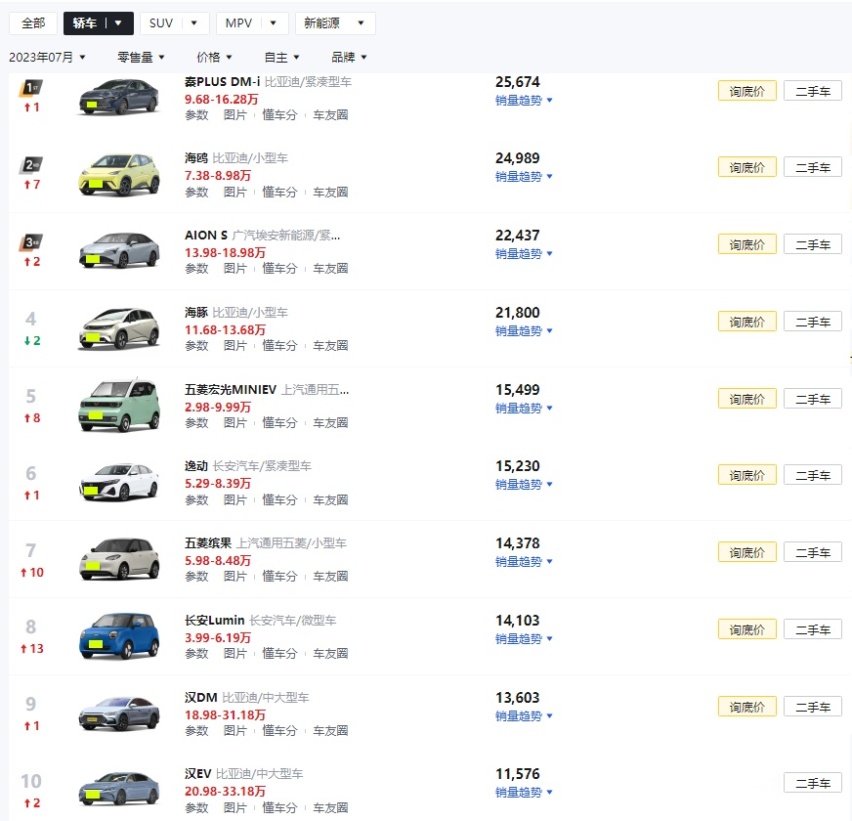Expand 销量趋势 for AION S

tap(523, 254)
